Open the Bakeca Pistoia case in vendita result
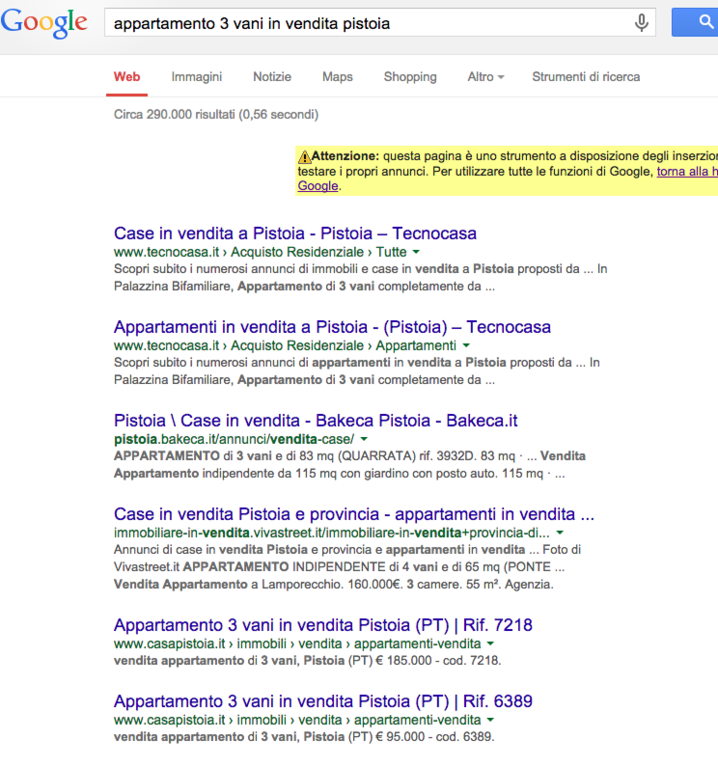This screenshot has width=718, height=767. pos(315,421)
